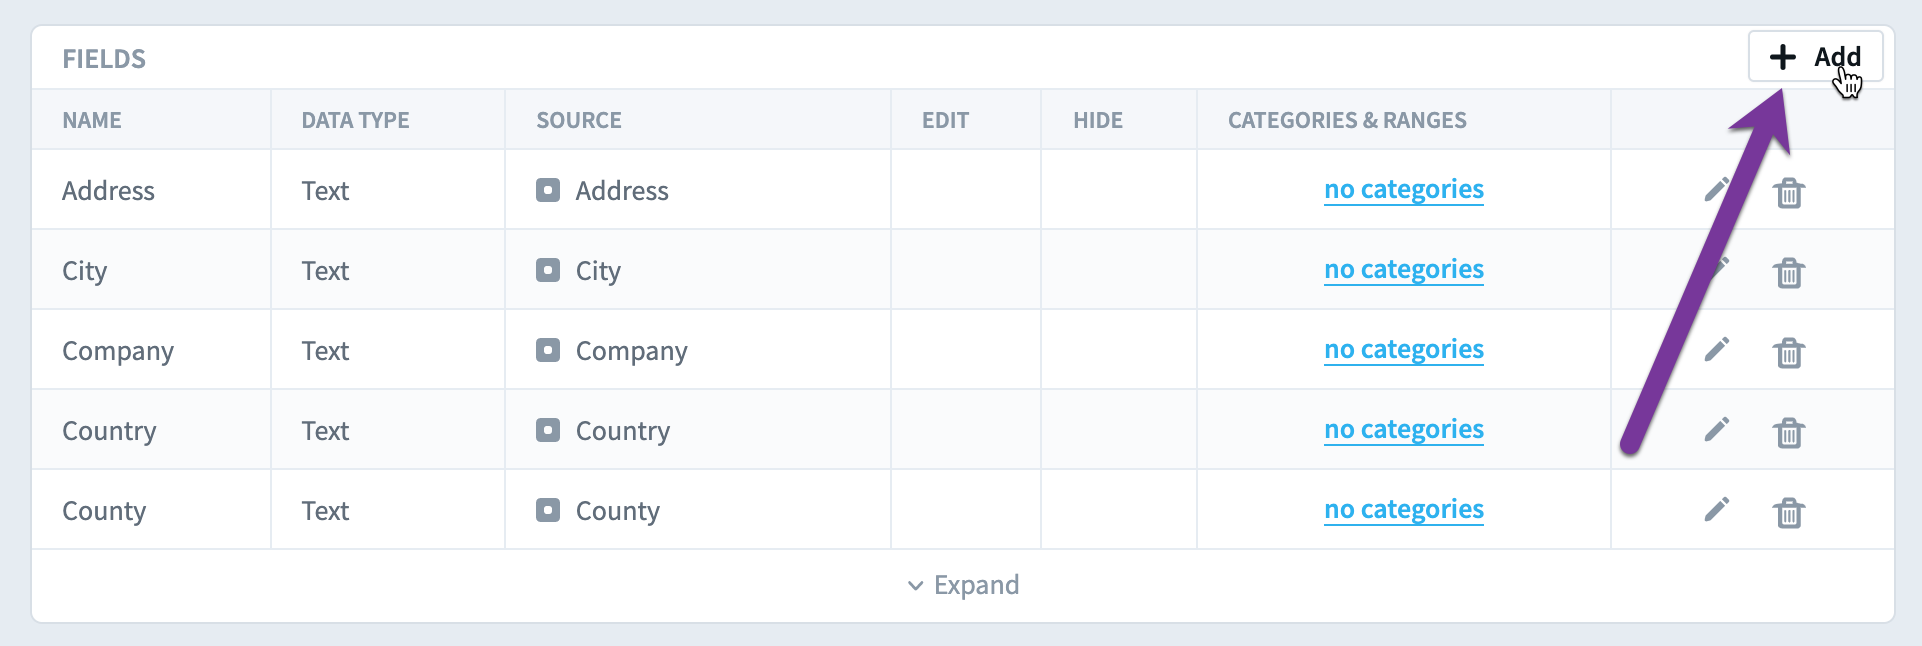Click the Add field button
The height and width of the screenshot is (646, 1922).
(x=1815, y=57)
